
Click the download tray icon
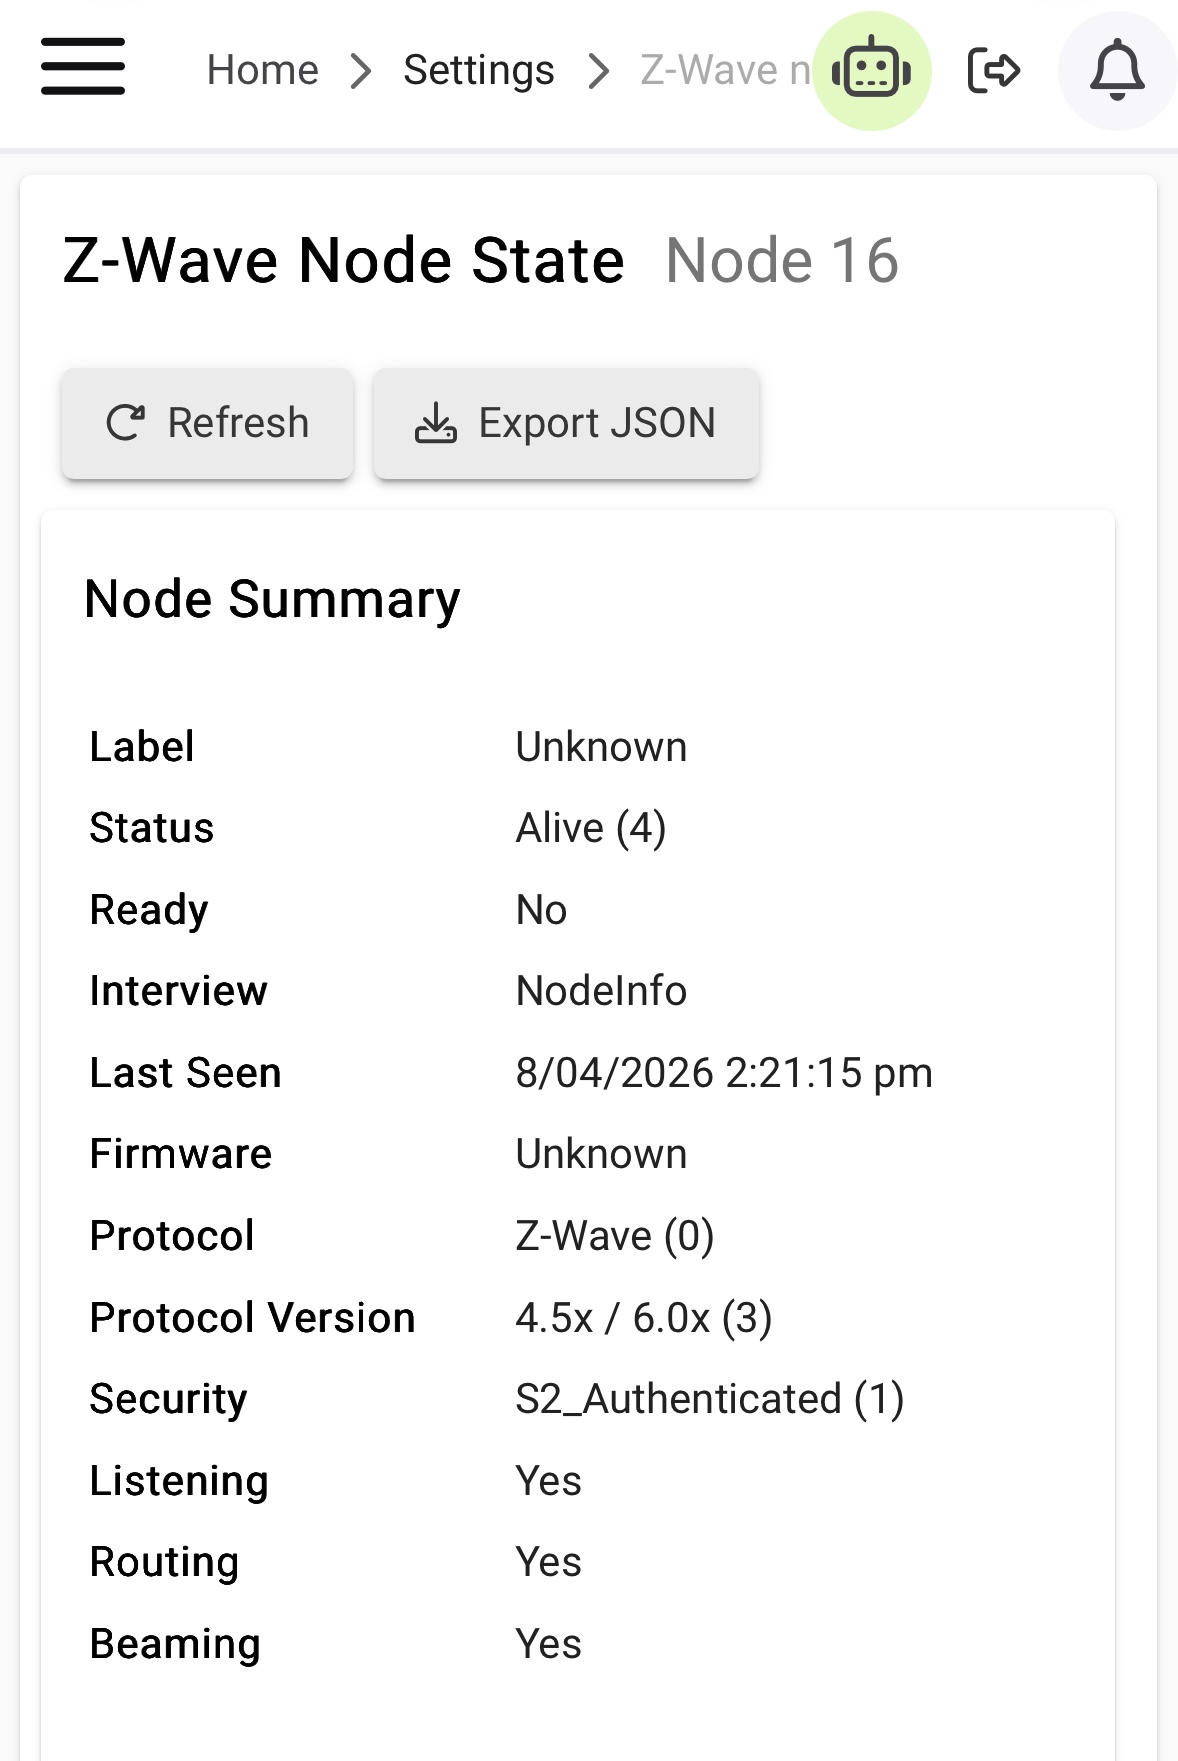pyautogui.click(x=436, y=423)
